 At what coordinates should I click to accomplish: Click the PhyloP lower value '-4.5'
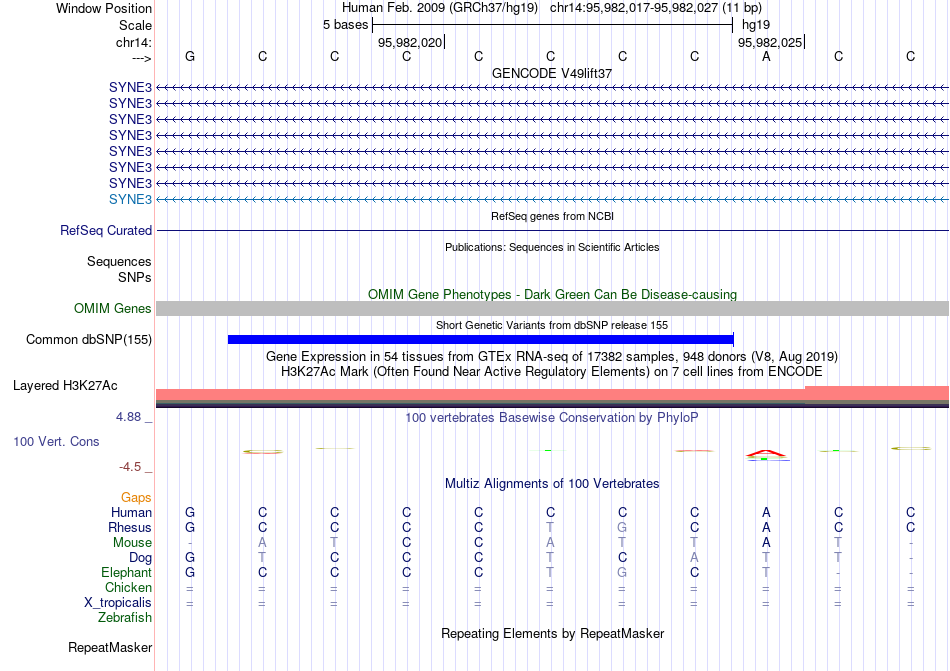coord(130,466)
